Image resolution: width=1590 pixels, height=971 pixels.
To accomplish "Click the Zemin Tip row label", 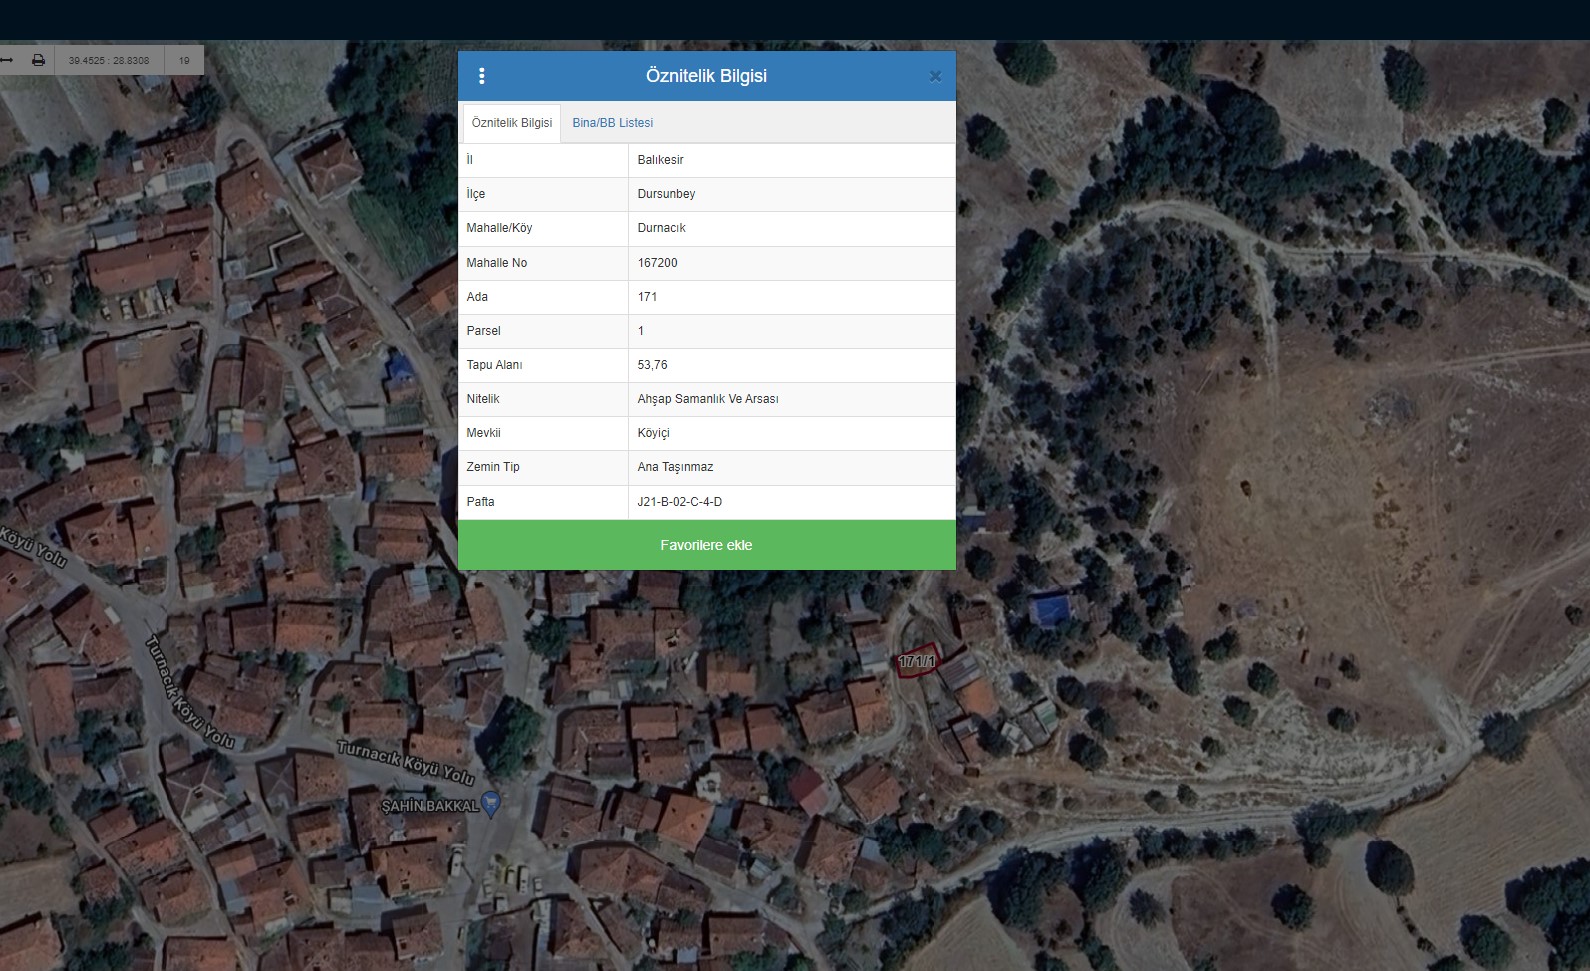I will 493,467.
